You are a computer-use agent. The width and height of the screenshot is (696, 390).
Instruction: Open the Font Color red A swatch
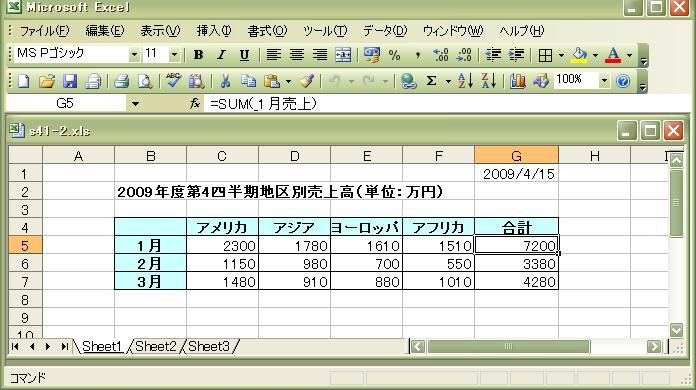[613, 55]
